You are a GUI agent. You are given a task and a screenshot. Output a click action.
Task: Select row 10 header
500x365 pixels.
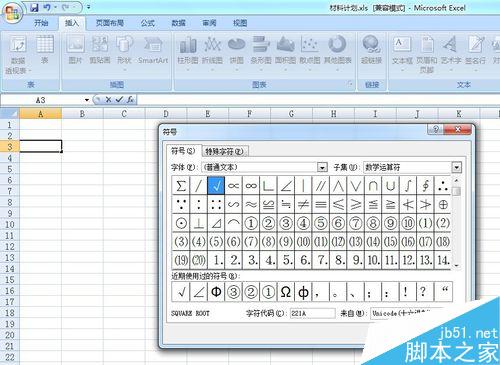tap(10, 224)
